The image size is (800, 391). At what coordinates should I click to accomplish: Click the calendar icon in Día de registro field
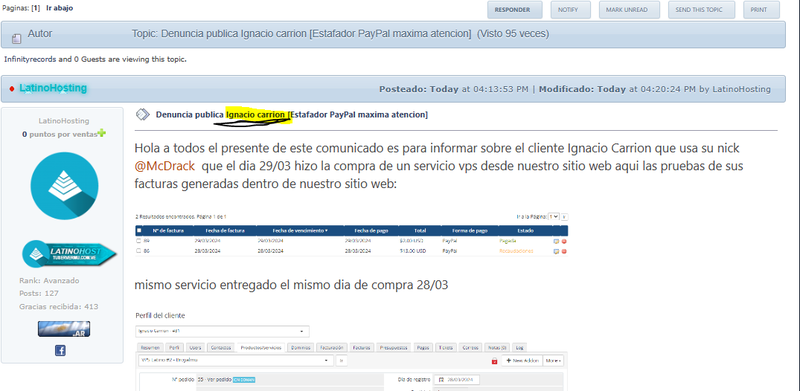pos(441,380)
